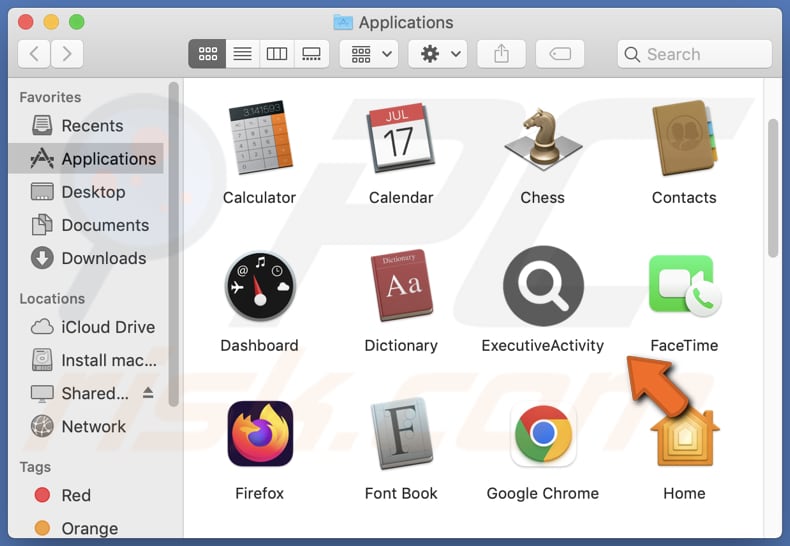Switch to icon view
The width and height of the screenshot is (790, 546).
[207, 54]
